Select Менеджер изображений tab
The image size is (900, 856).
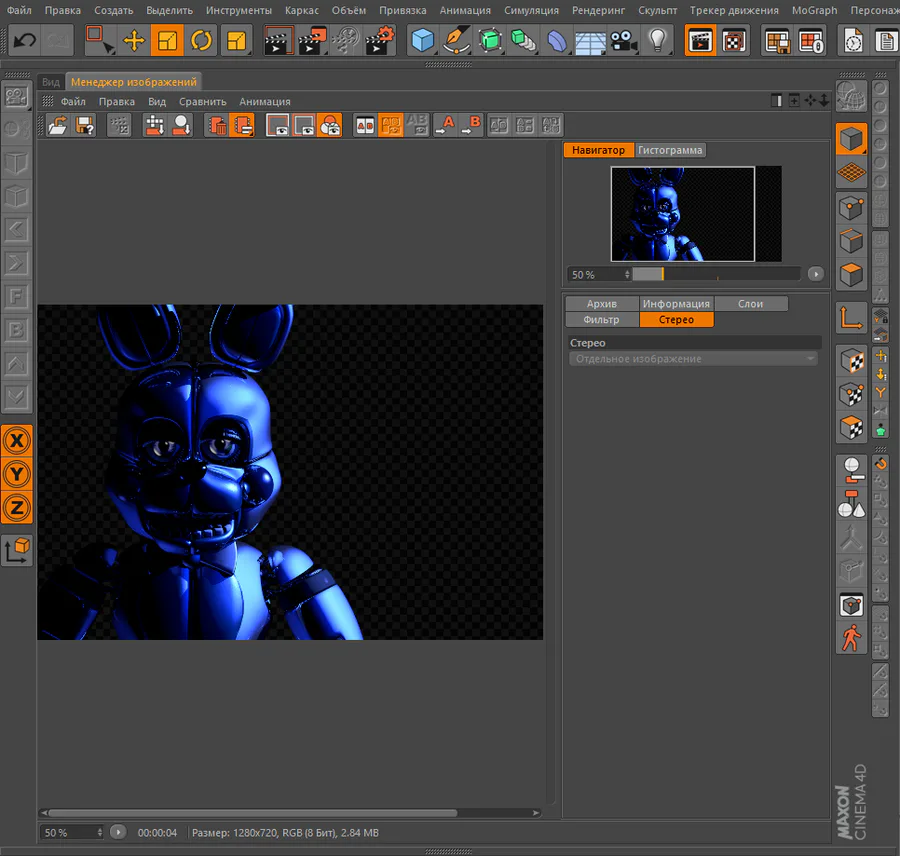(133, 82)
